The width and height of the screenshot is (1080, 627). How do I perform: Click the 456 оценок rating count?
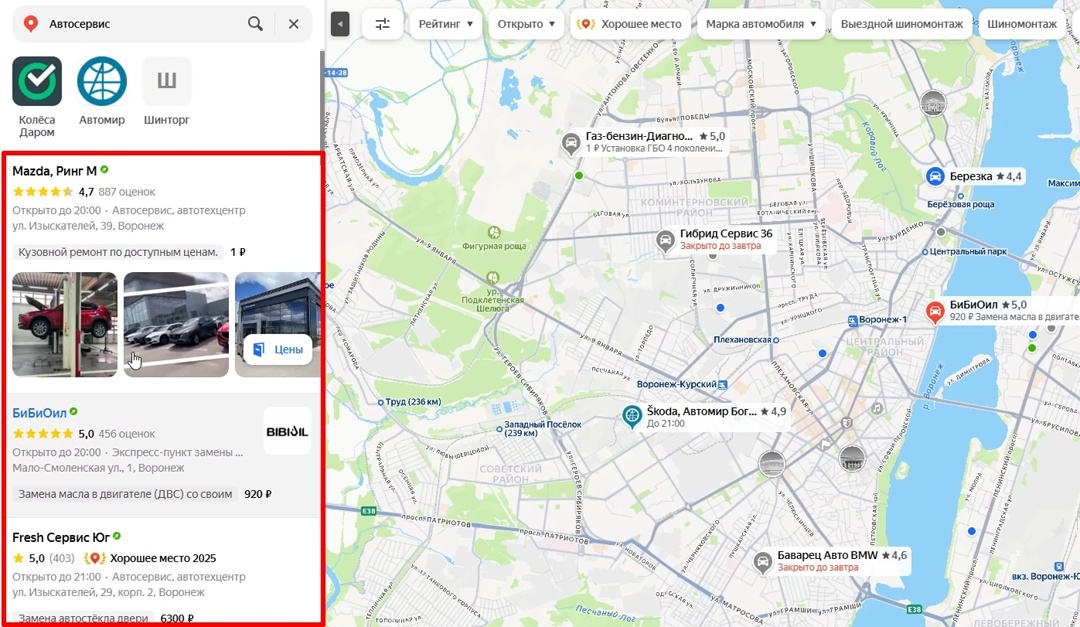[x=127, y=434]
